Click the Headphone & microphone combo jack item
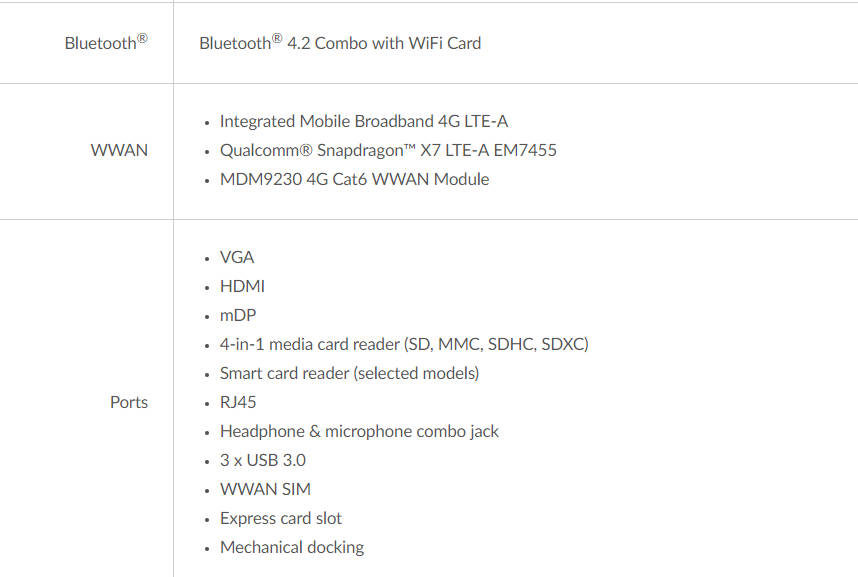The height and width of the screenshot is (577, 858). (x=359, y=431)
